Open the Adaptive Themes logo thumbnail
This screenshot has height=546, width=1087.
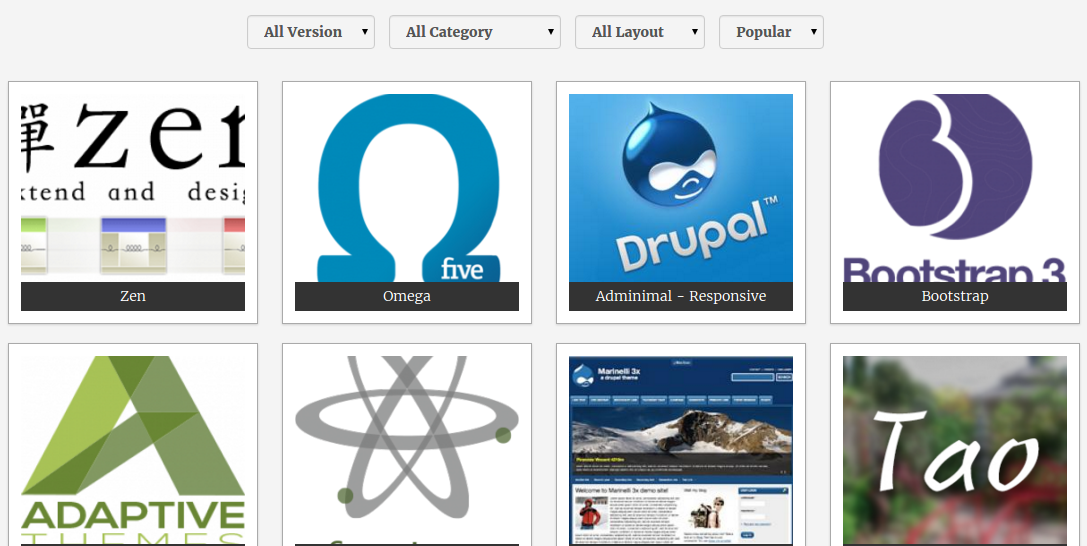(x=133, y=450)
